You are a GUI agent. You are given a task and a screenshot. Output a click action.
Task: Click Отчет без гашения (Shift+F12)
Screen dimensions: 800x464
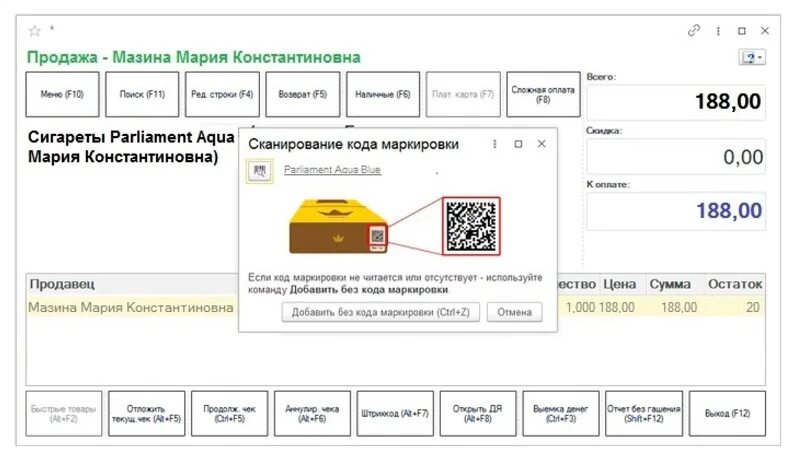click(x=643, y=414)
